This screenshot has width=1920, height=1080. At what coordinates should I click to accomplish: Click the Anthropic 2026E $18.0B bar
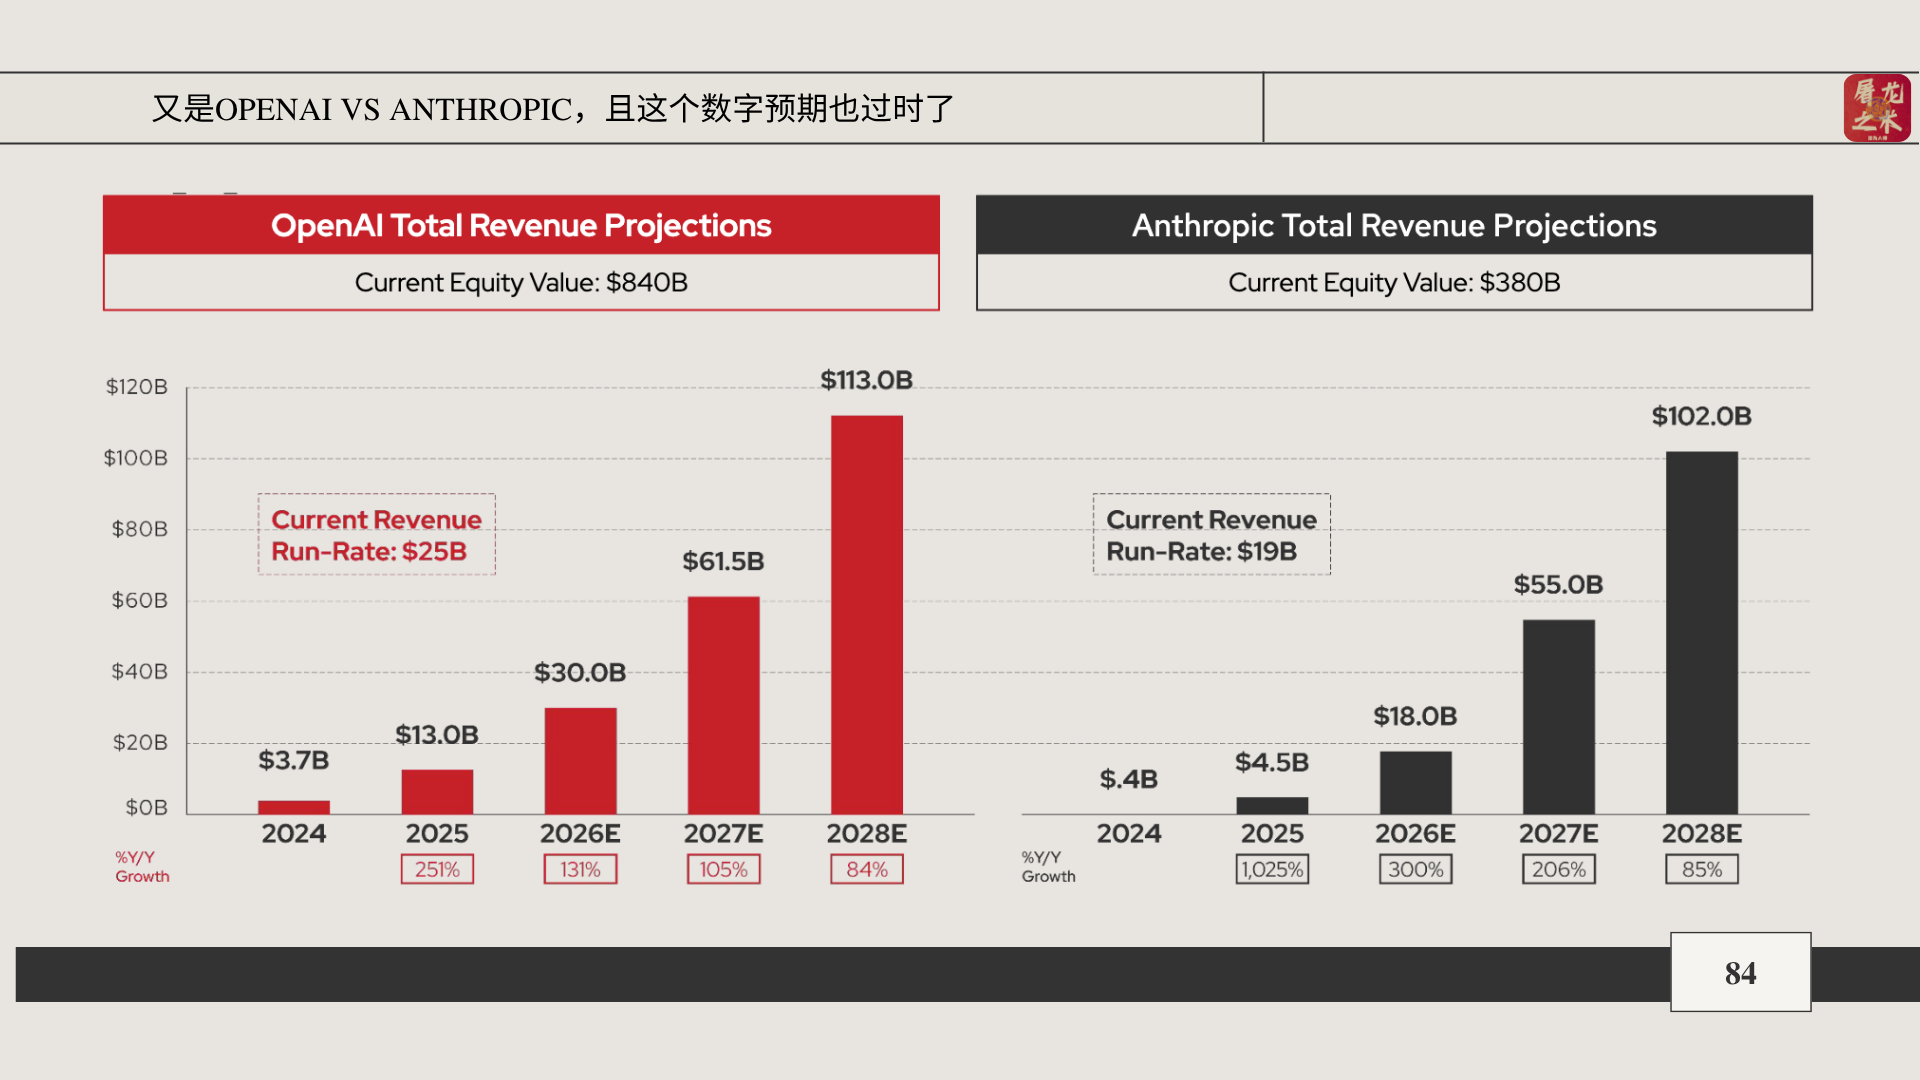point(1415,783)
